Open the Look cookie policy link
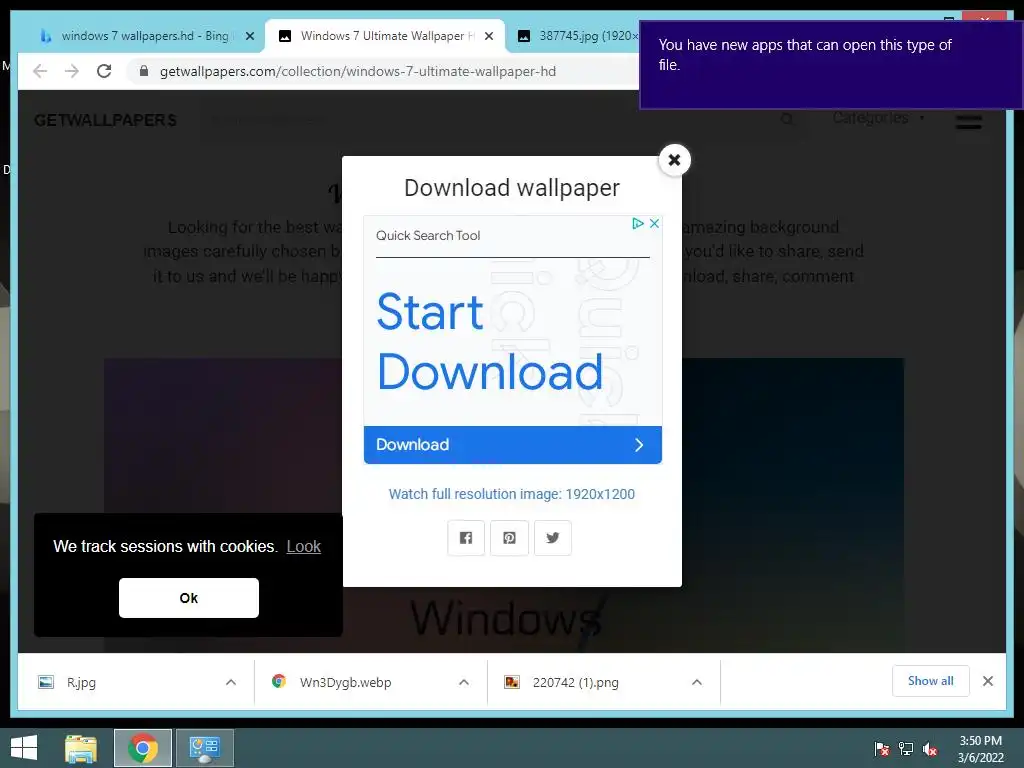Viewport: 1024px width, 768px height. click(x=304, y=546)
